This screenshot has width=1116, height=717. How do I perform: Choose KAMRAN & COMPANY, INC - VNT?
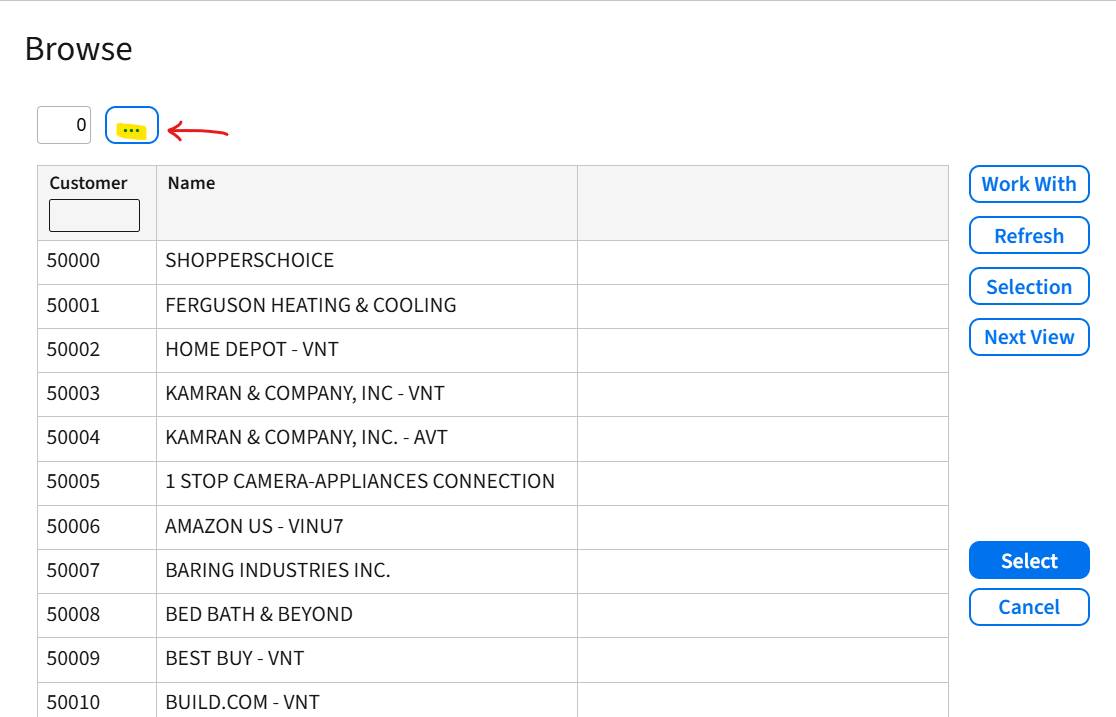click(x=305, y=394)
